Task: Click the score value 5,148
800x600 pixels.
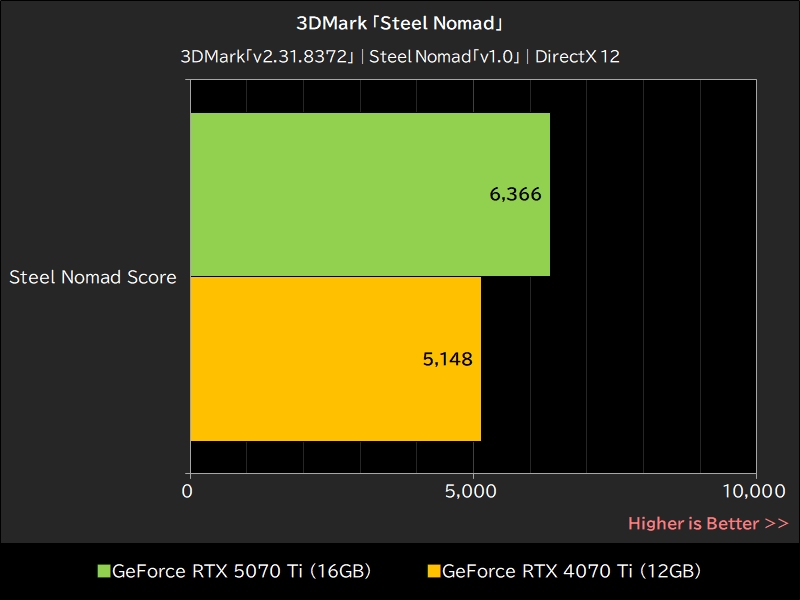Action: 449,359
